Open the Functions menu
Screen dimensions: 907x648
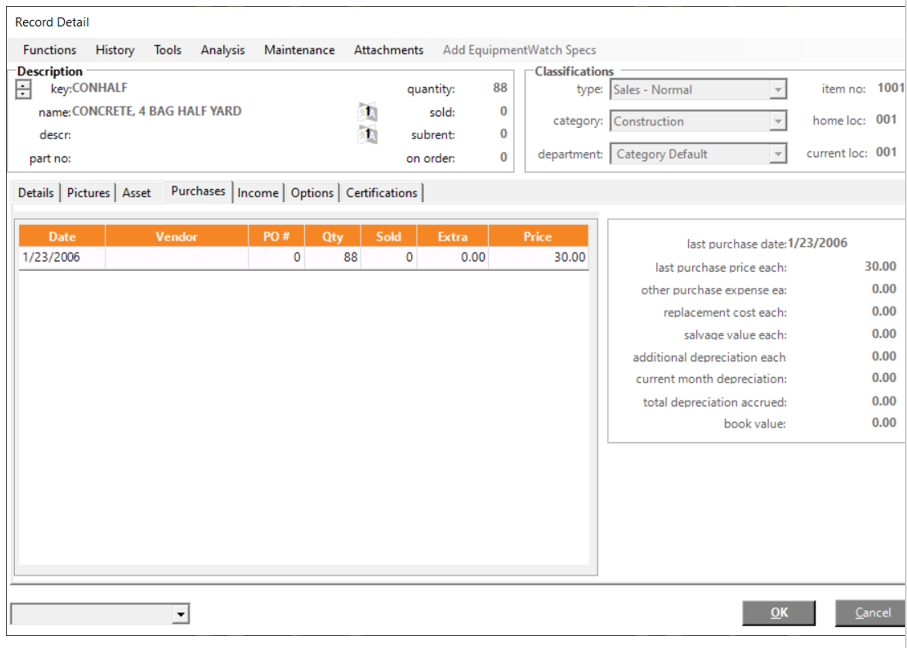point(50,50)
